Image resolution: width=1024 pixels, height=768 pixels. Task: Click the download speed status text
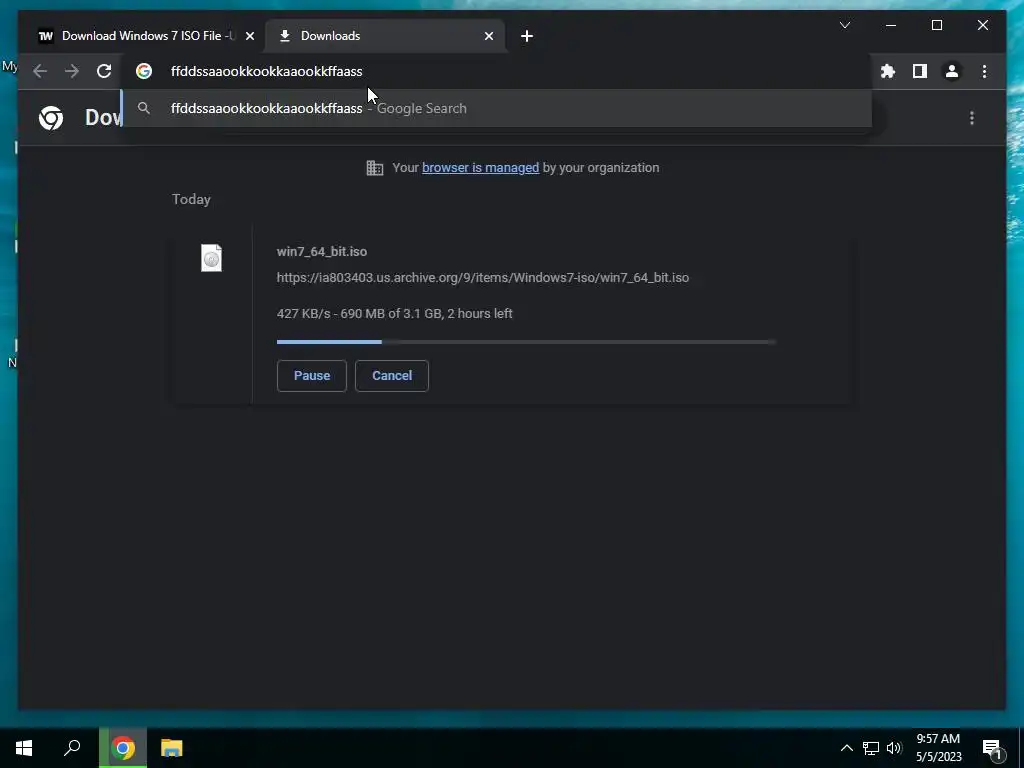[x=394, y=313]
